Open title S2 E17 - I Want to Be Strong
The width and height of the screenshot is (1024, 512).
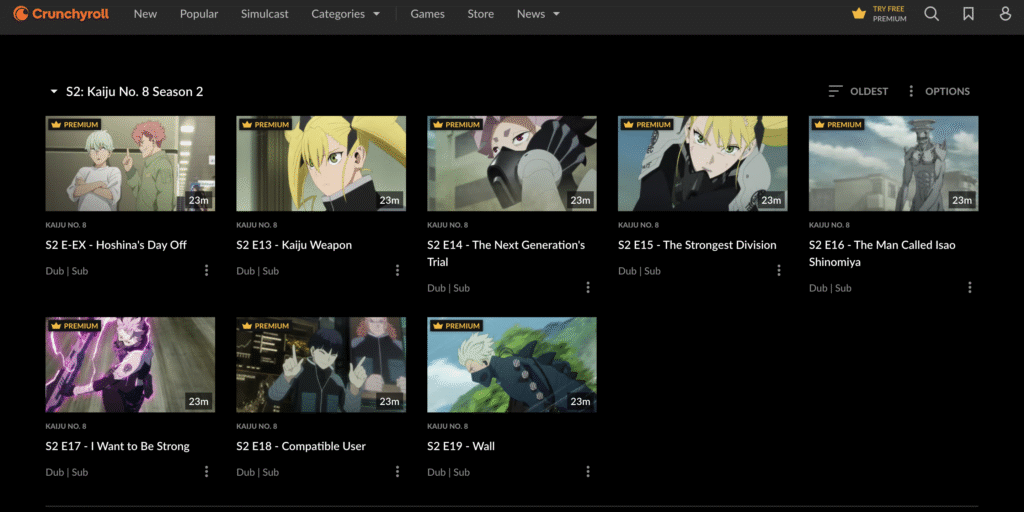coord(118,446)
